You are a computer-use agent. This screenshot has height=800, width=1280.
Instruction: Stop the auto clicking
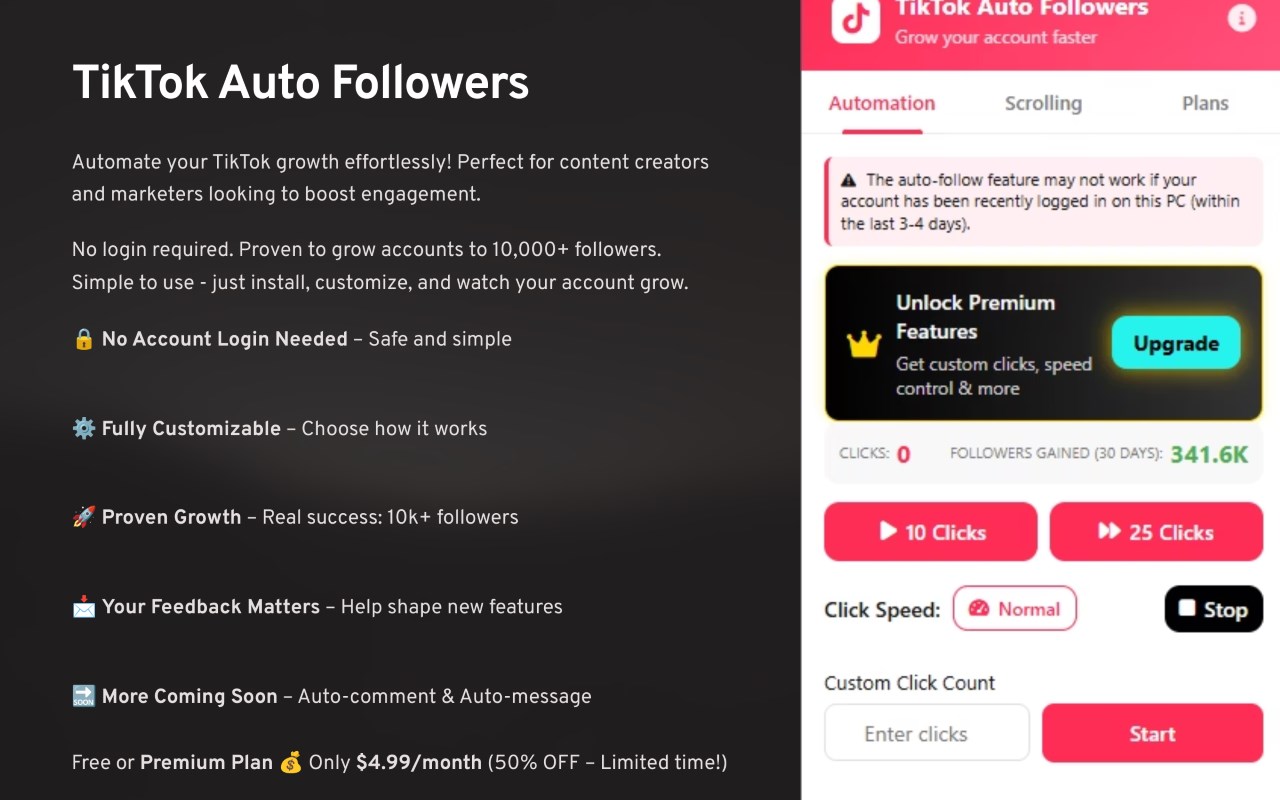point(1214,609)
